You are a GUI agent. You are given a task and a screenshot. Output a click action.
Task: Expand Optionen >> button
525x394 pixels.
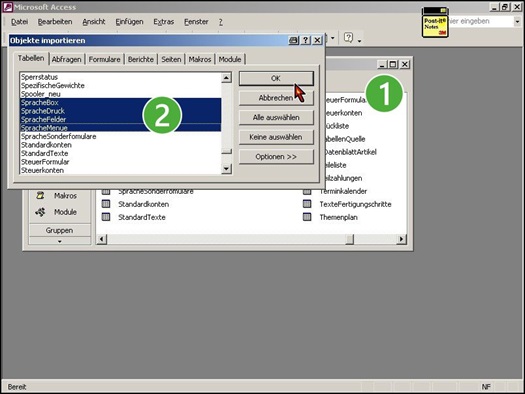276,157
